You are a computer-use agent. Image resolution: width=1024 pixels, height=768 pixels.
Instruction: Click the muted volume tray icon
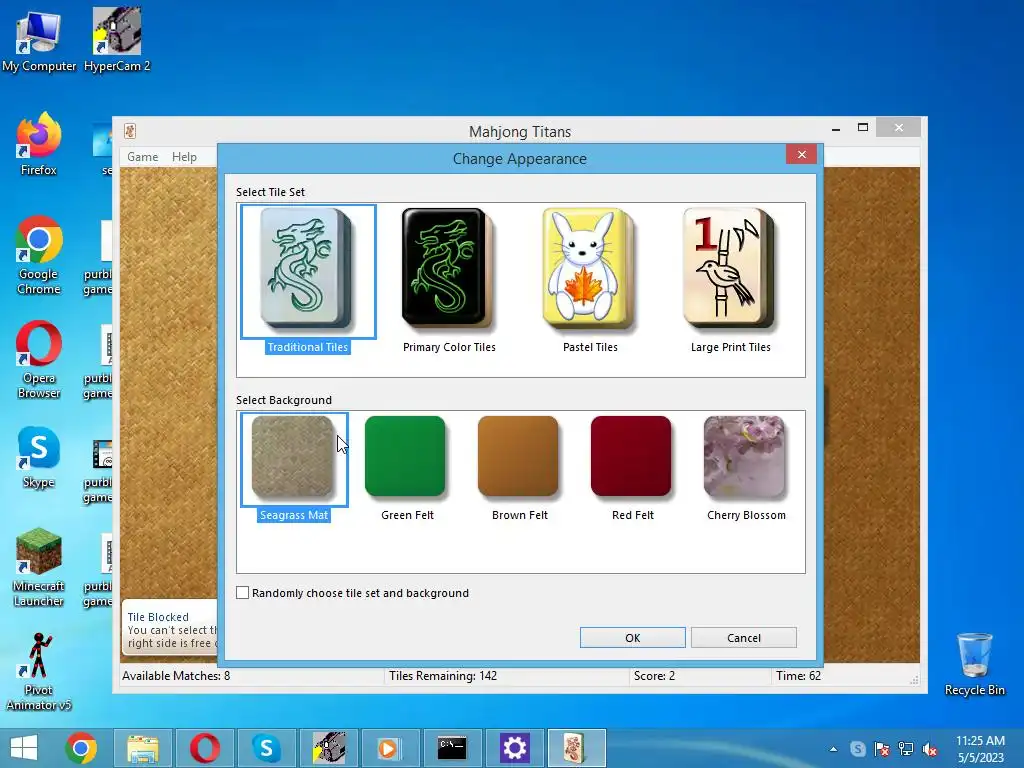[x=929, y=748]
